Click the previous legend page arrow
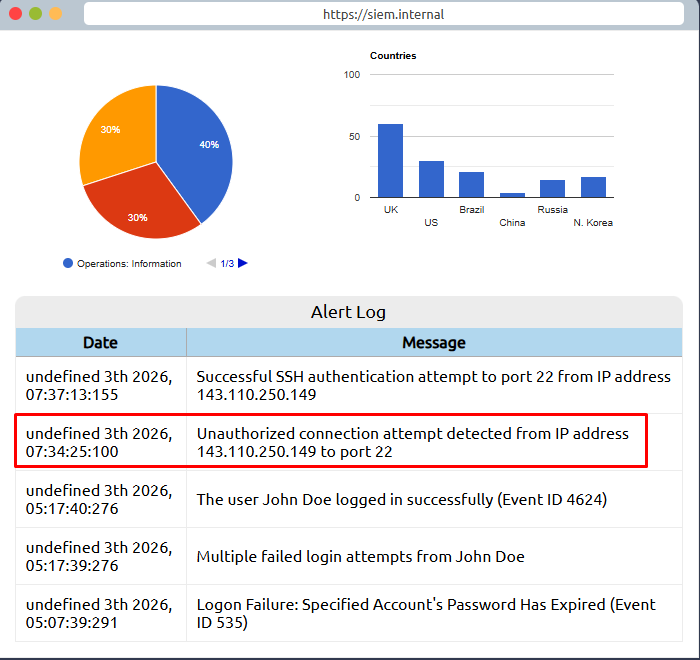This screenshot has width=700, height=660. coord(211,263)
